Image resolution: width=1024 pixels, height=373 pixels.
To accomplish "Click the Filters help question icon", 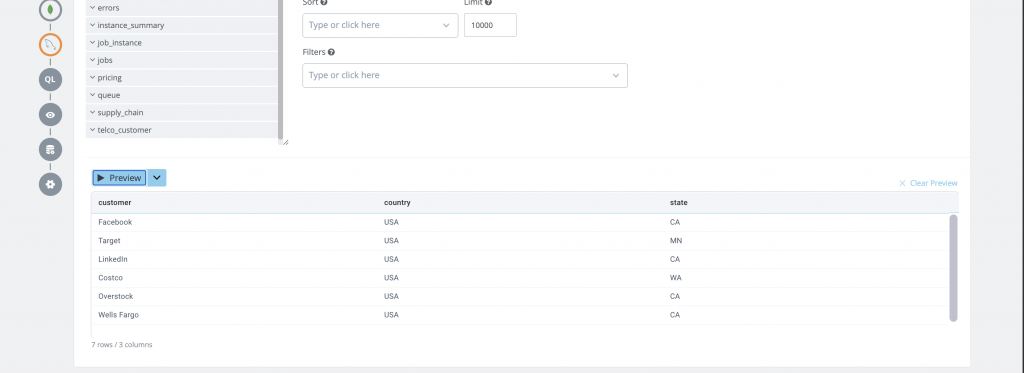I will pyautogui.click(x=331, y=52).
